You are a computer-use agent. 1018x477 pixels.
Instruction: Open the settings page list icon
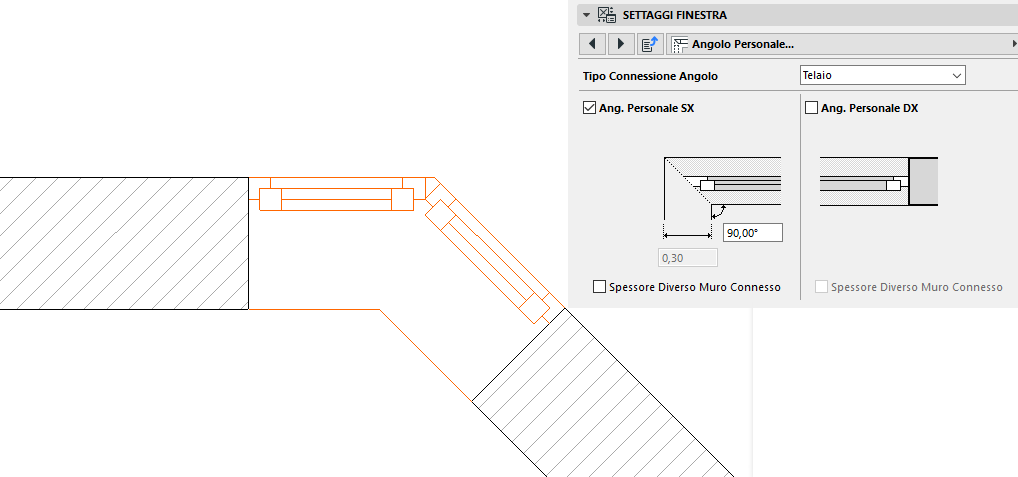point(650,44)
